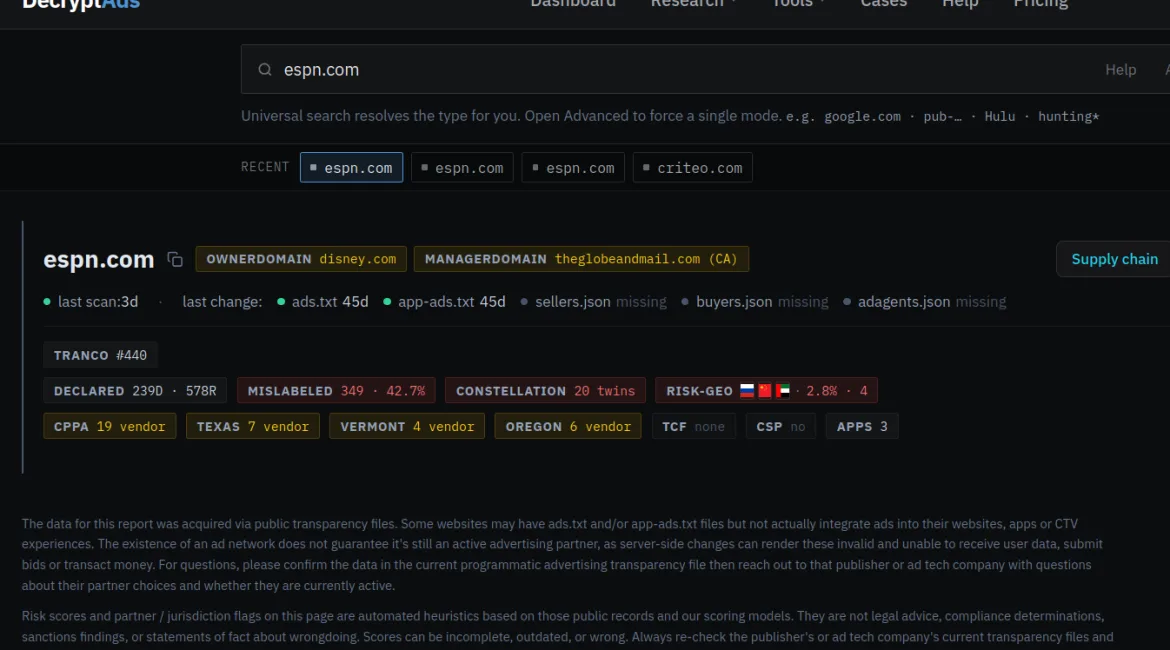Click Help inside the search bar
Screen dimensions: 1170x650
pyautogui.click(x=1120, y=69)
